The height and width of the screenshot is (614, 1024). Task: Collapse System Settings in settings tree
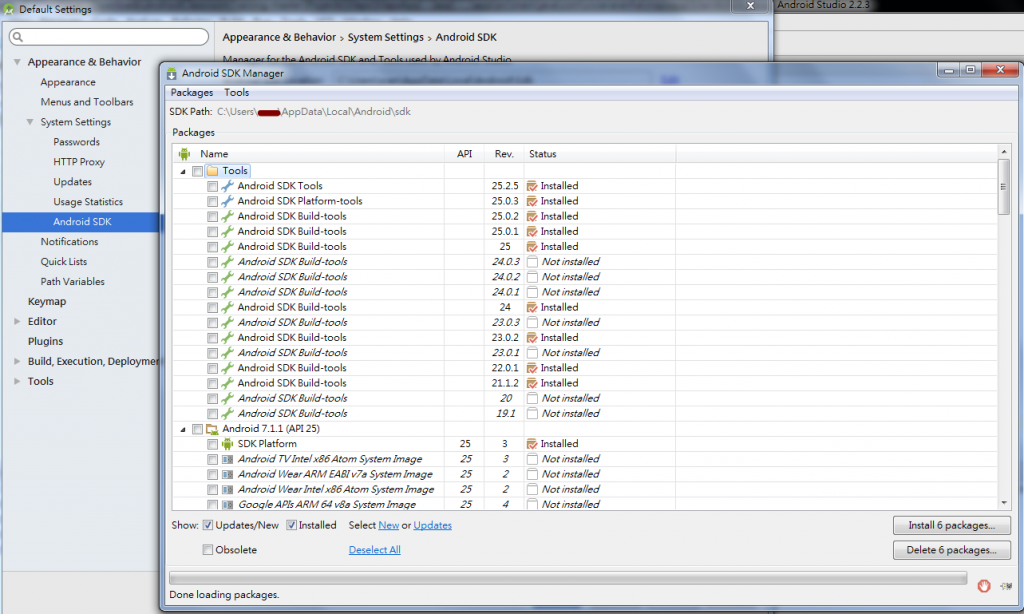point(30,121)
